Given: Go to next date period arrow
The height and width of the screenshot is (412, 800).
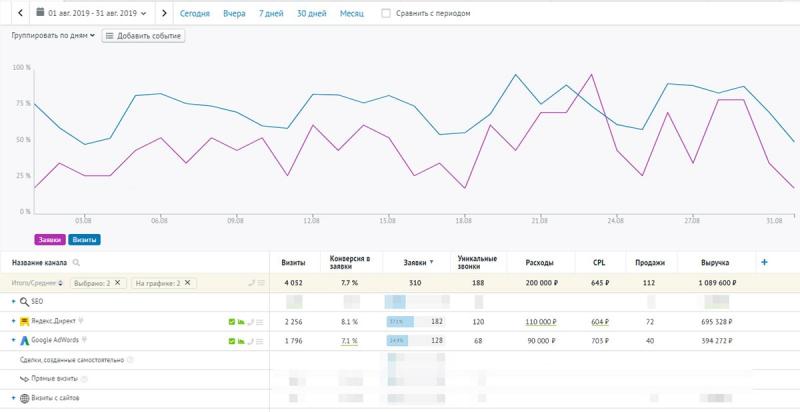Looking at the screenshot, I should pos(164,14).
